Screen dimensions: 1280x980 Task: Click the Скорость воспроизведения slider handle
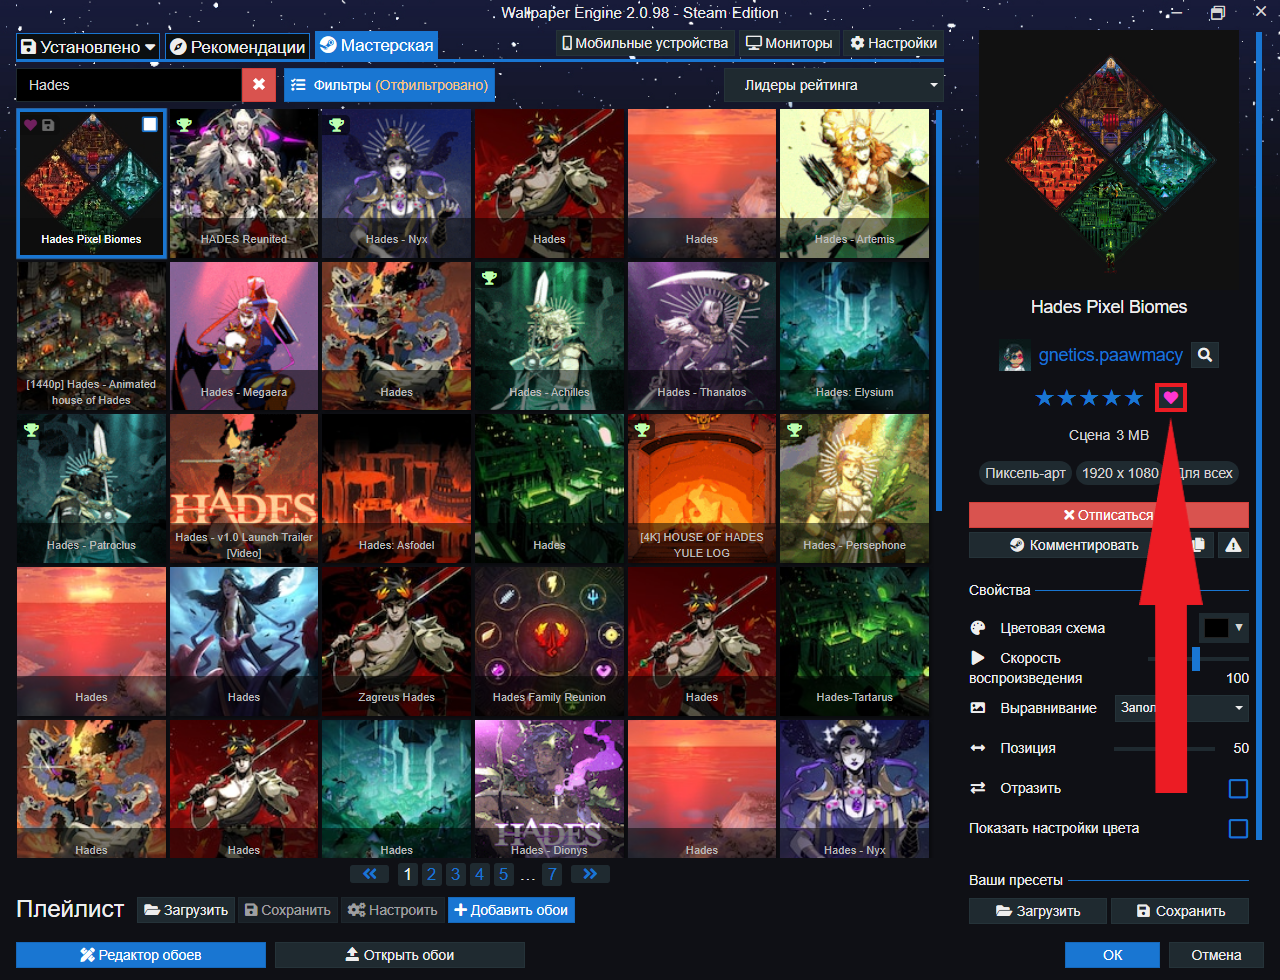click(x=1196, y=658)
